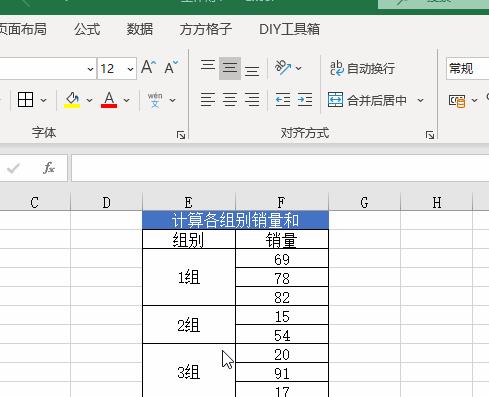
Task: Select the title cell 计算各组别销量和
Action: pyautogui.click(x=235, y=220)
